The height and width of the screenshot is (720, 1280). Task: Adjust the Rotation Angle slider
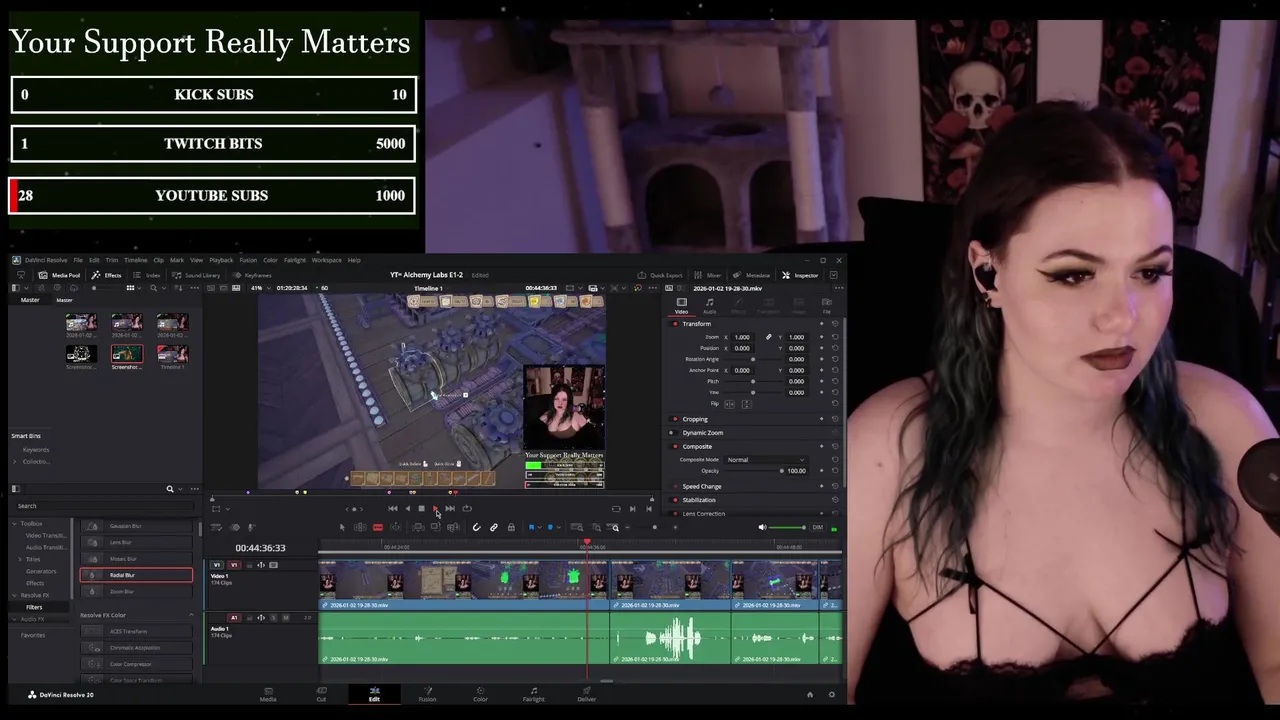[755, 359]
